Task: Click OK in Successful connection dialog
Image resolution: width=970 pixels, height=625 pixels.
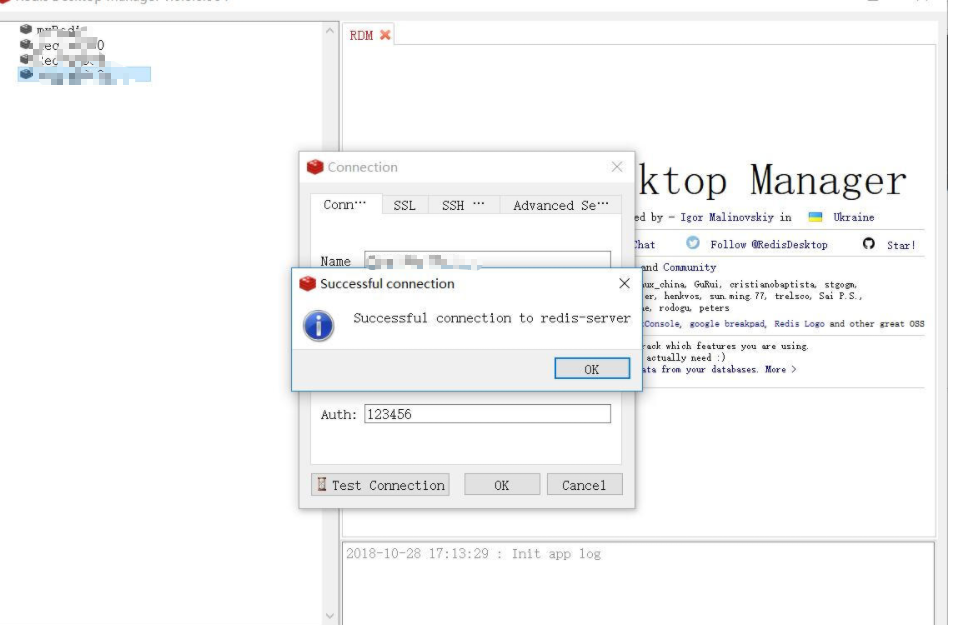Action: coord(592,368)
